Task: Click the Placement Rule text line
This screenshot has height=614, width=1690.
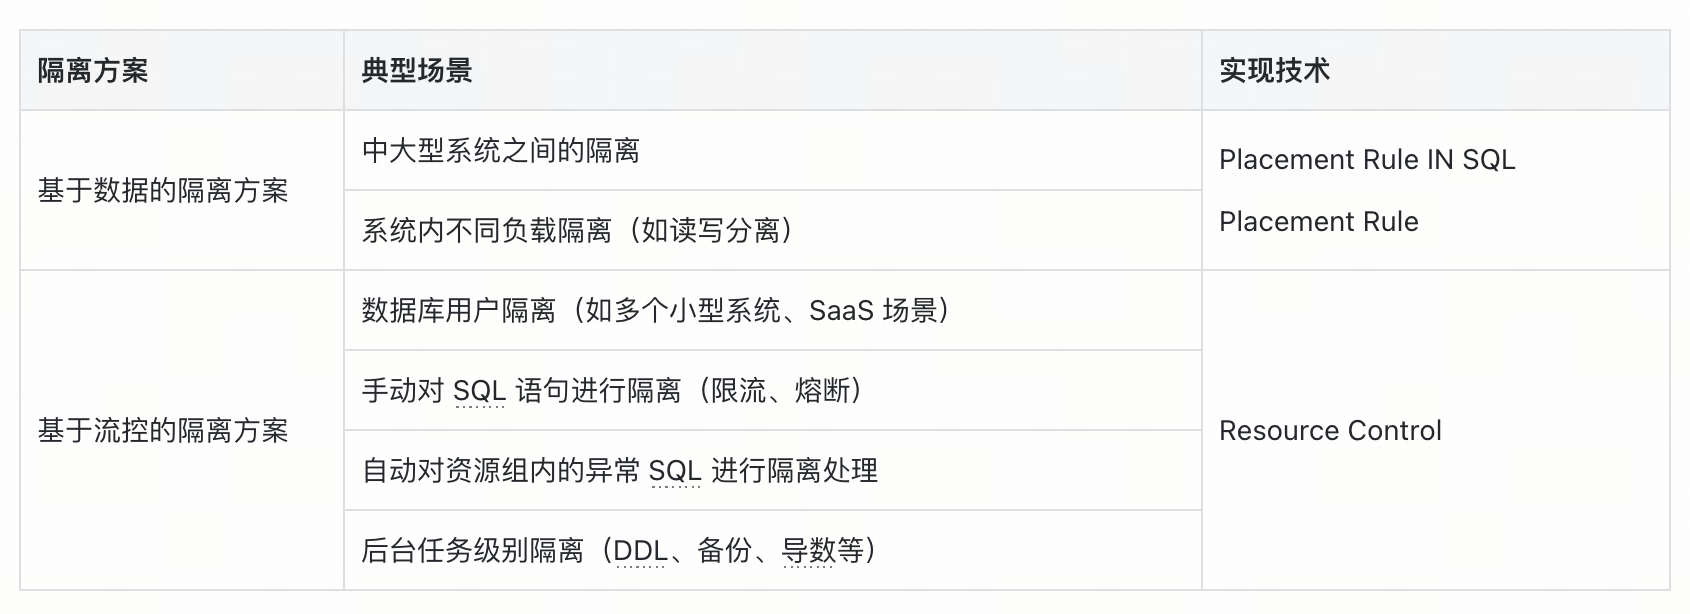Action: click(1318, 222)
